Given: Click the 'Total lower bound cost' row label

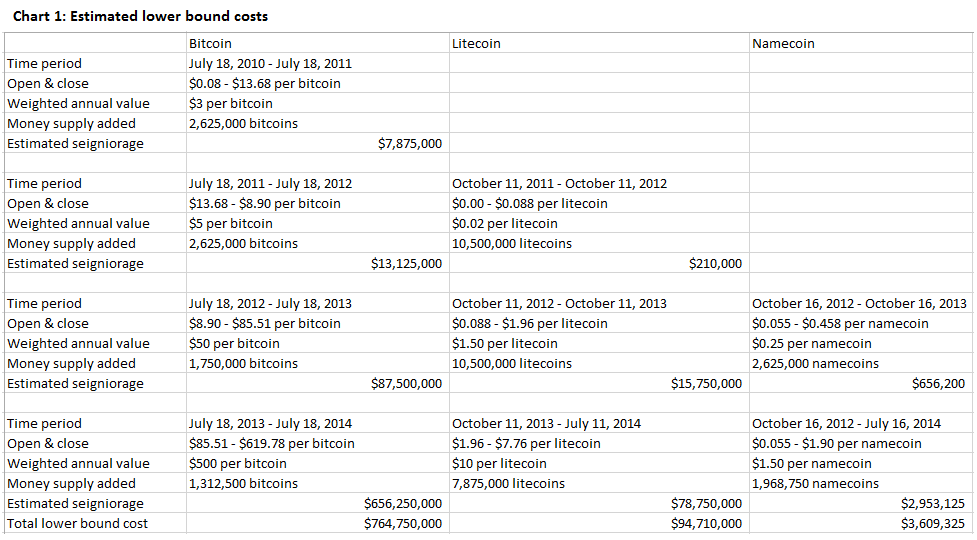Looking at the screenshot, I should click(x=77, y=524).
